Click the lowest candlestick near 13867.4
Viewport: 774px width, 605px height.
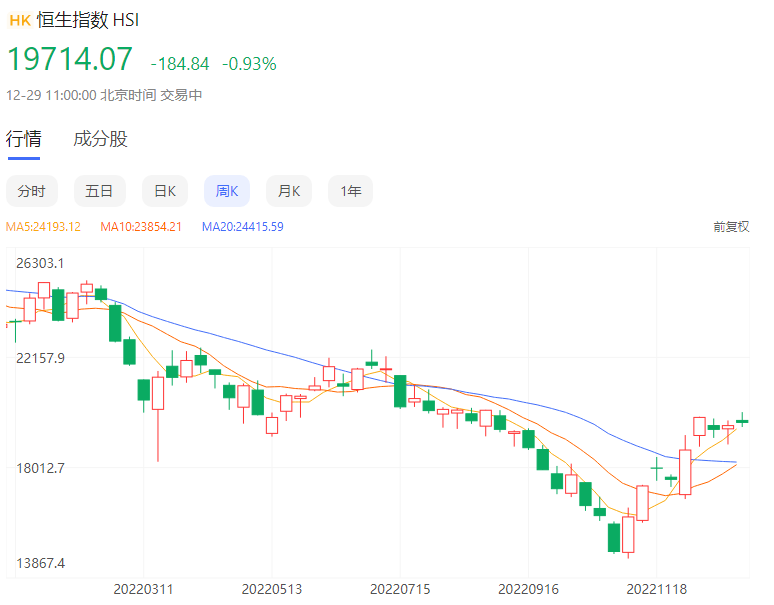pos(628,534)
